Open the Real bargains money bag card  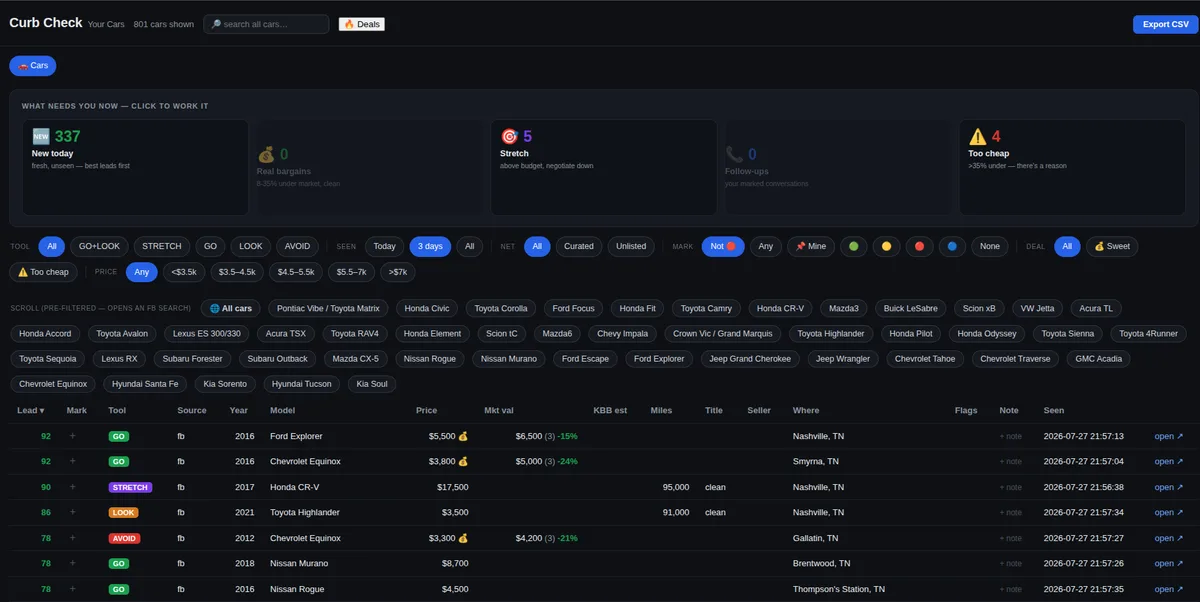pos(369,167)
